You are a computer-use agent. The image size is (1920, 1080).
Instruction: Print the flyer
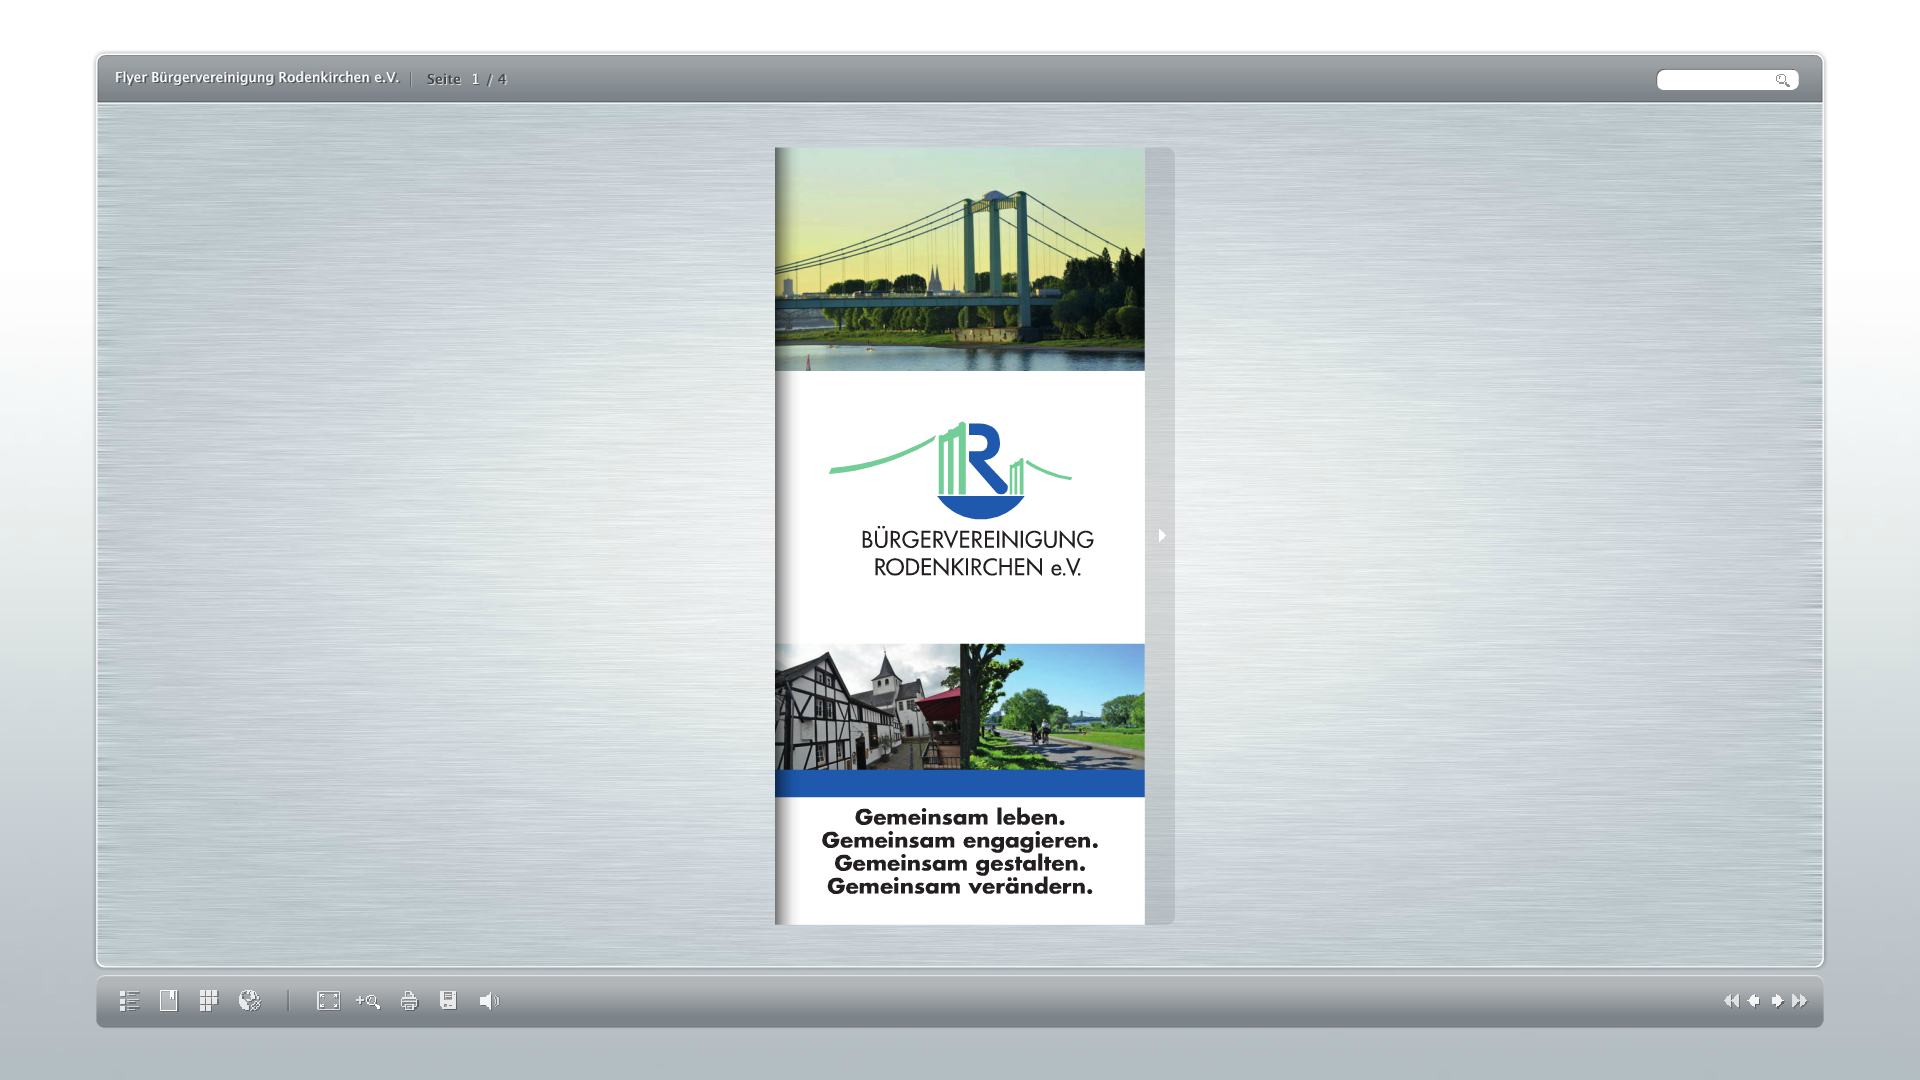pyautogui.click(x=409, y=1001)
